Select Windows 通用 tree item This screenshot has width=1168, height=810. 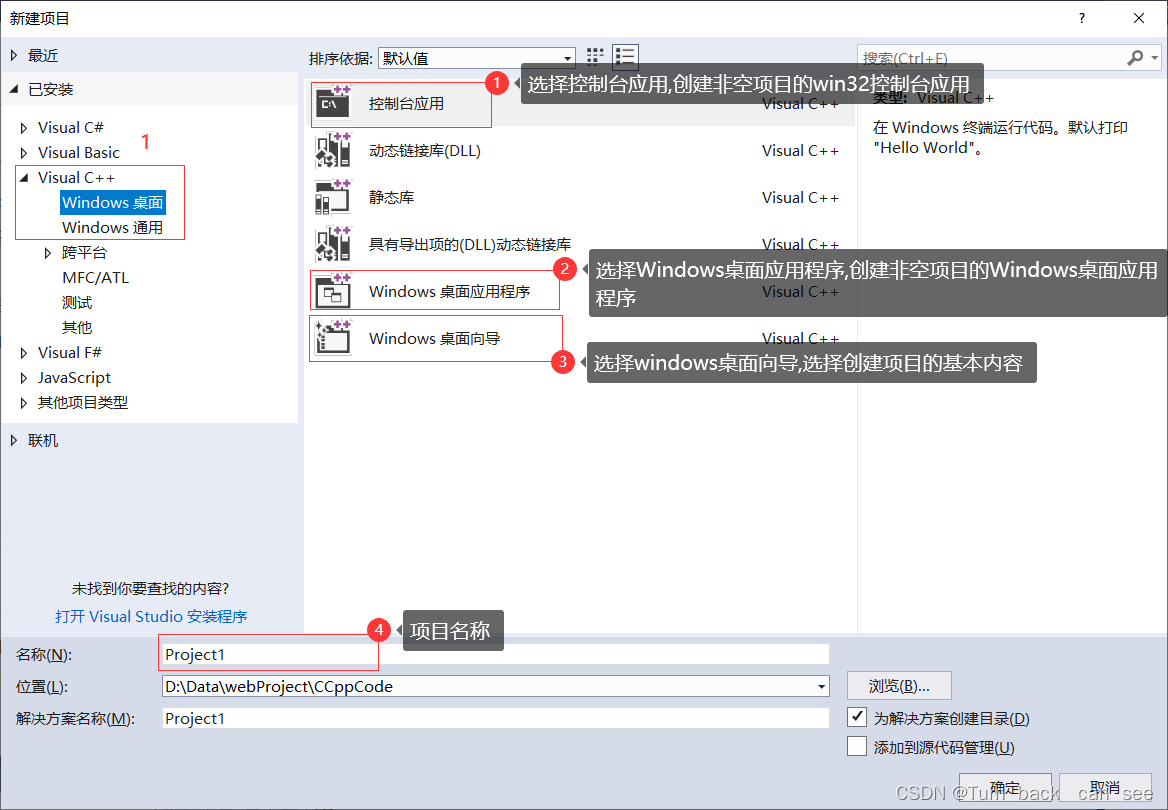[x=112, y=227]
